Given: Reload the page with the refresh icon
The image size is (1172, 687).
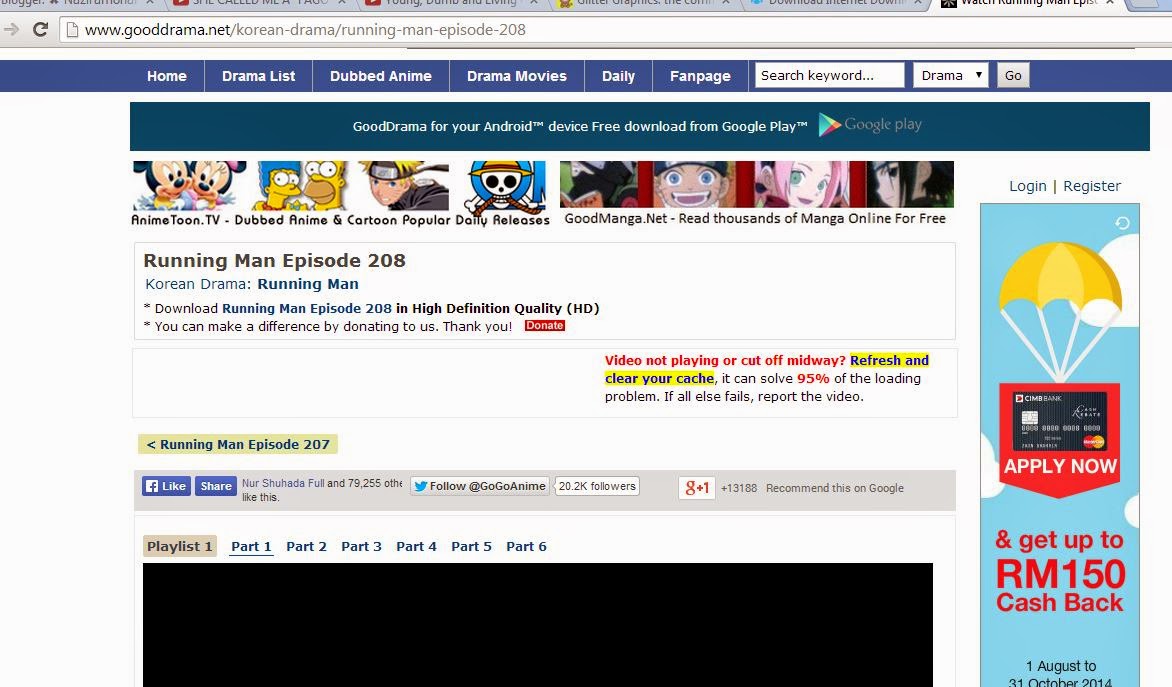Looking at the screenshot, I should click(x=40, y=29).
